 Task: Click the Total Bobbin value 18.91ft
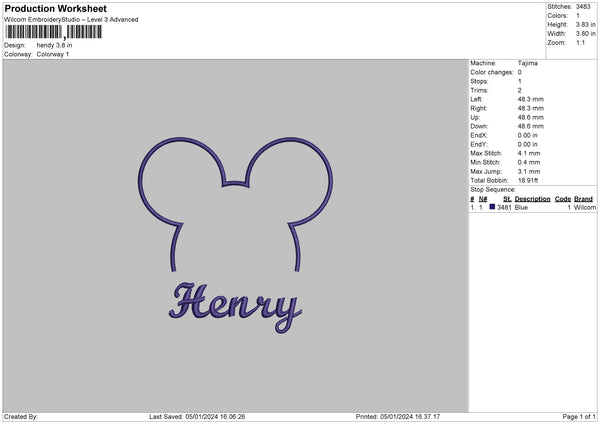coord(532,180)
